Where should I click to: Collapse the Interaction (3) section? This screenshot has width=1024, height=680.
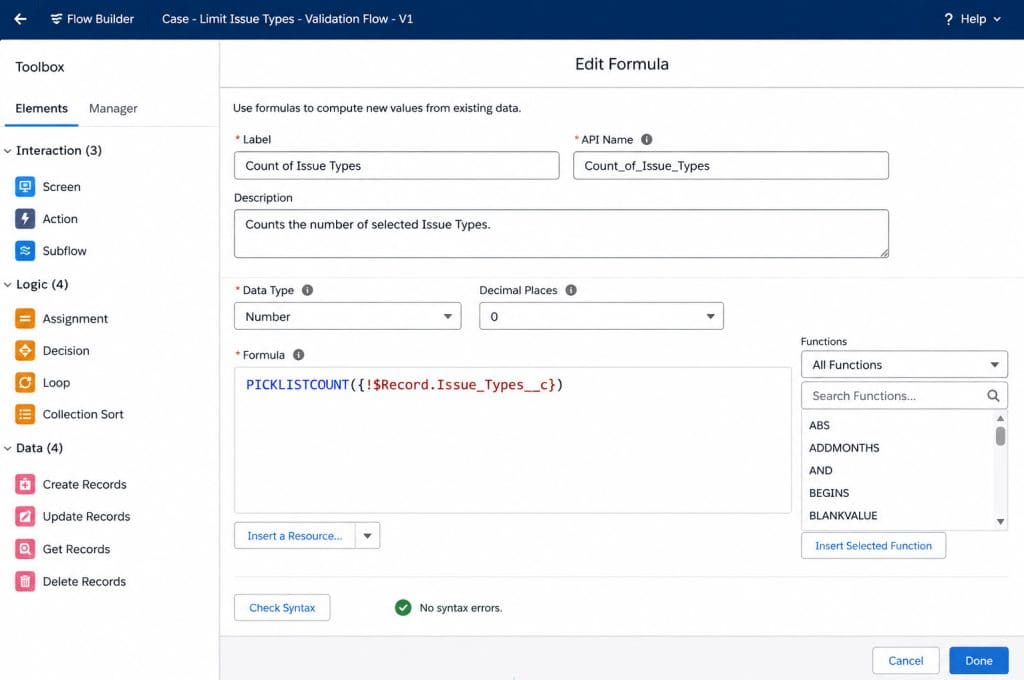point(8,151)
